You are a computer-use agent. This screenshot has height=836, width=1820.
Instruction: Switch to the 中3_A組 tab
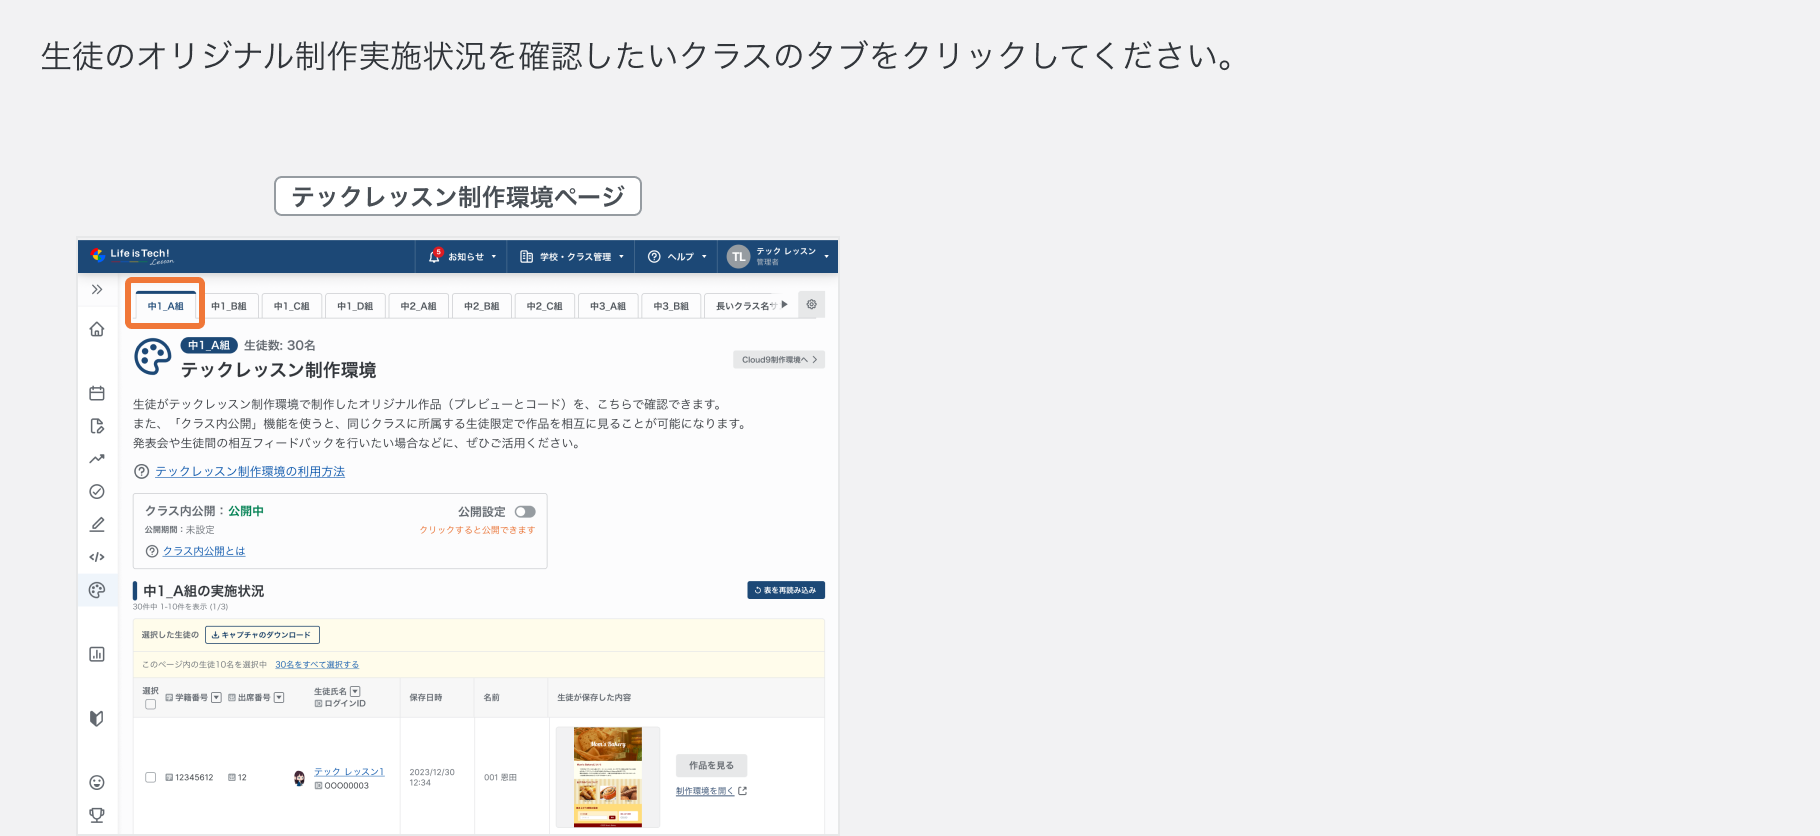tap(608, 306)
